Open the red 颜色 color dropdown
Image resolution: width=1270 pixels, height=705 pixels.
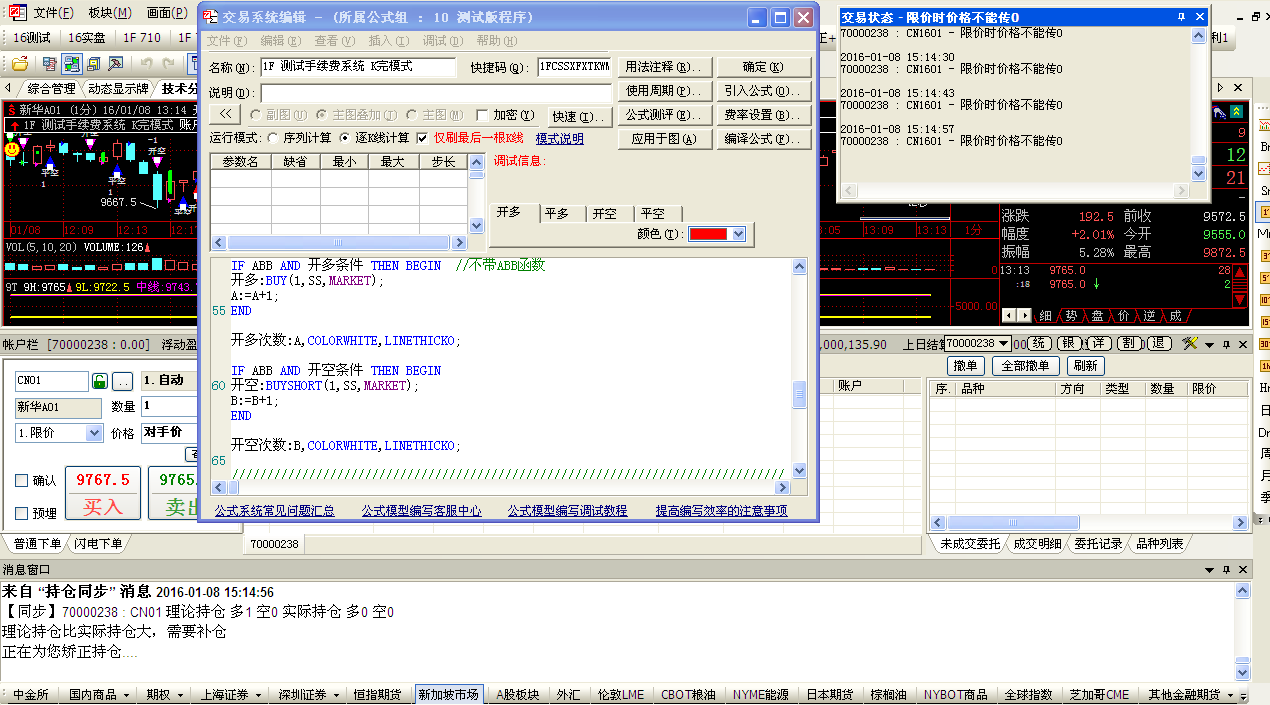point(738,233)
